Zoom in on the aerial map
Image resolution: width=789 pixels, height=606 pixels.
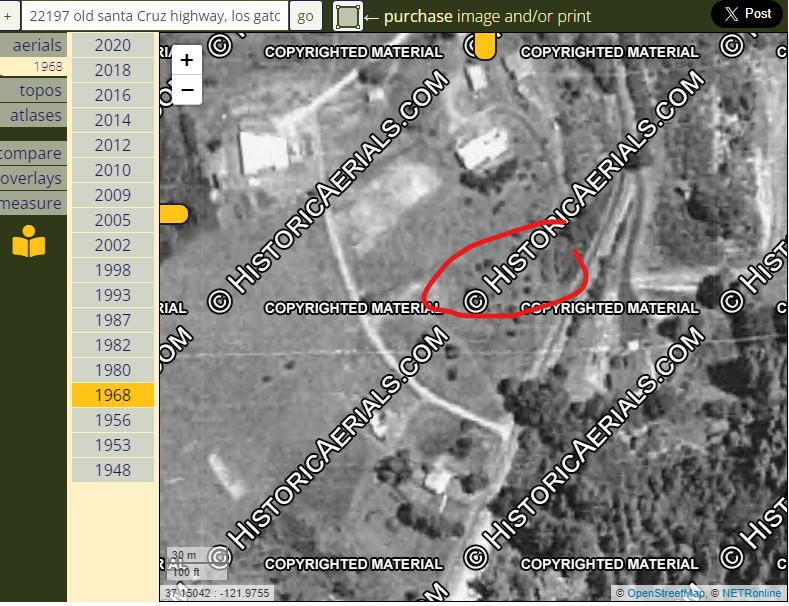[x=187, y=60]
